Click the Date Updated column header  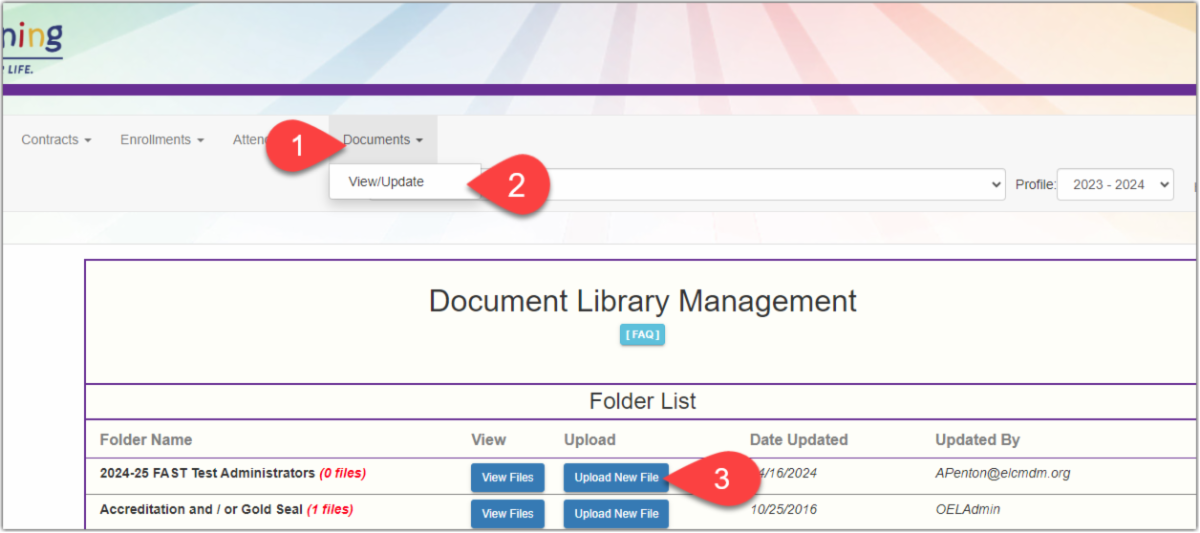coord(798,440)
